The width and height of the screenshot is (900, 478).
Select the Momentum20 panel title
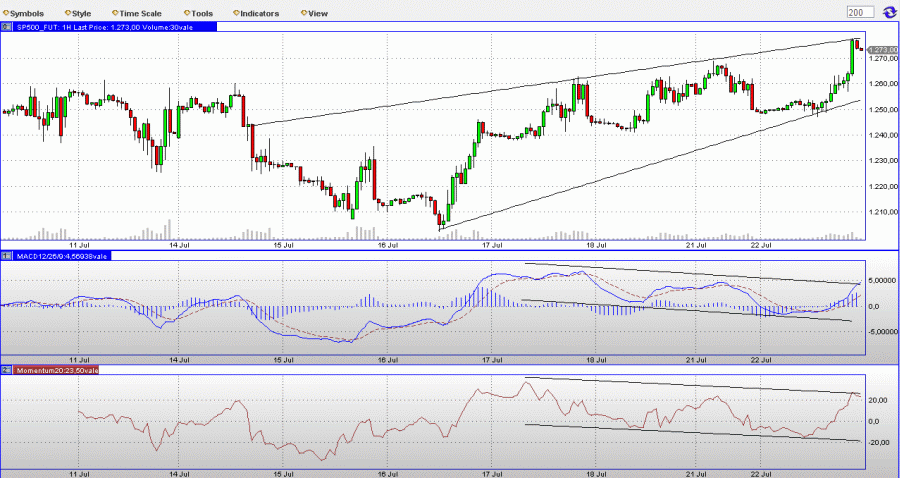click(x=57, y=370)
